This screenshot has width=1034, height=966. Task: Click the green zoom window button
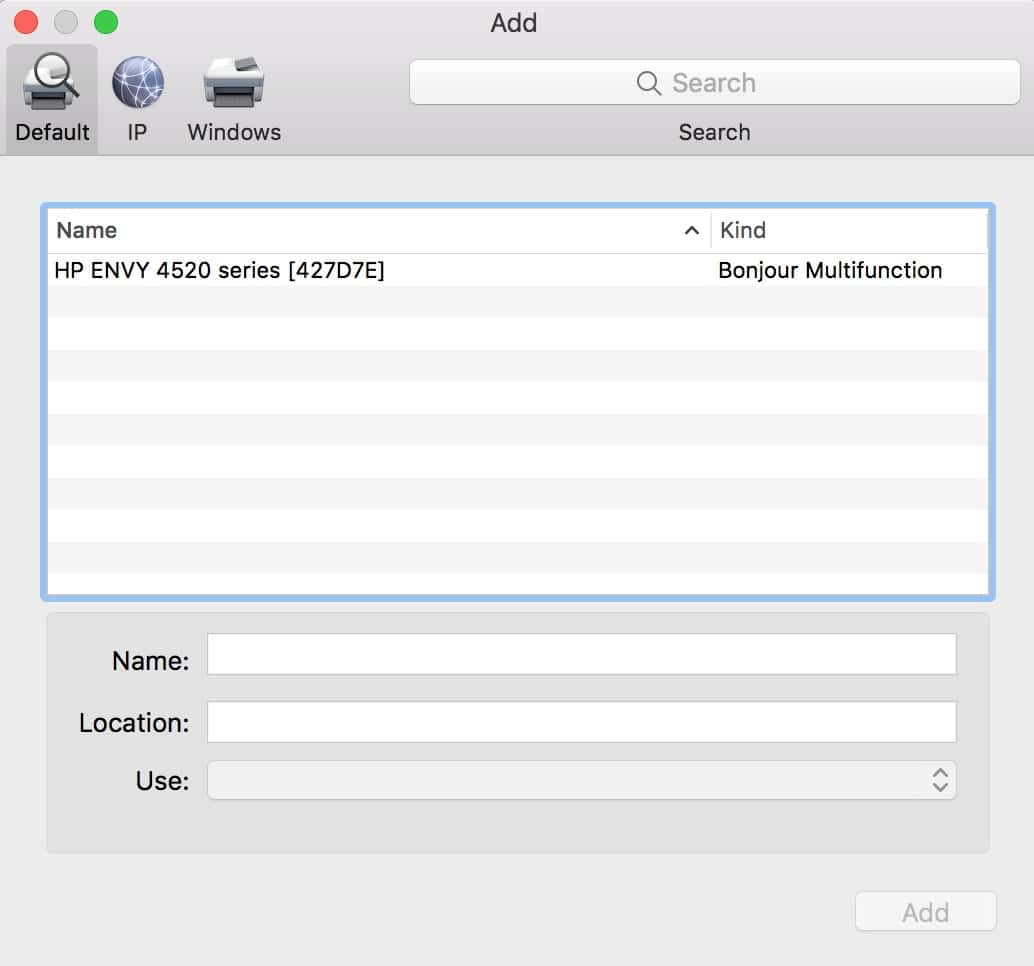pyautogui.click(x=106, y=22)
